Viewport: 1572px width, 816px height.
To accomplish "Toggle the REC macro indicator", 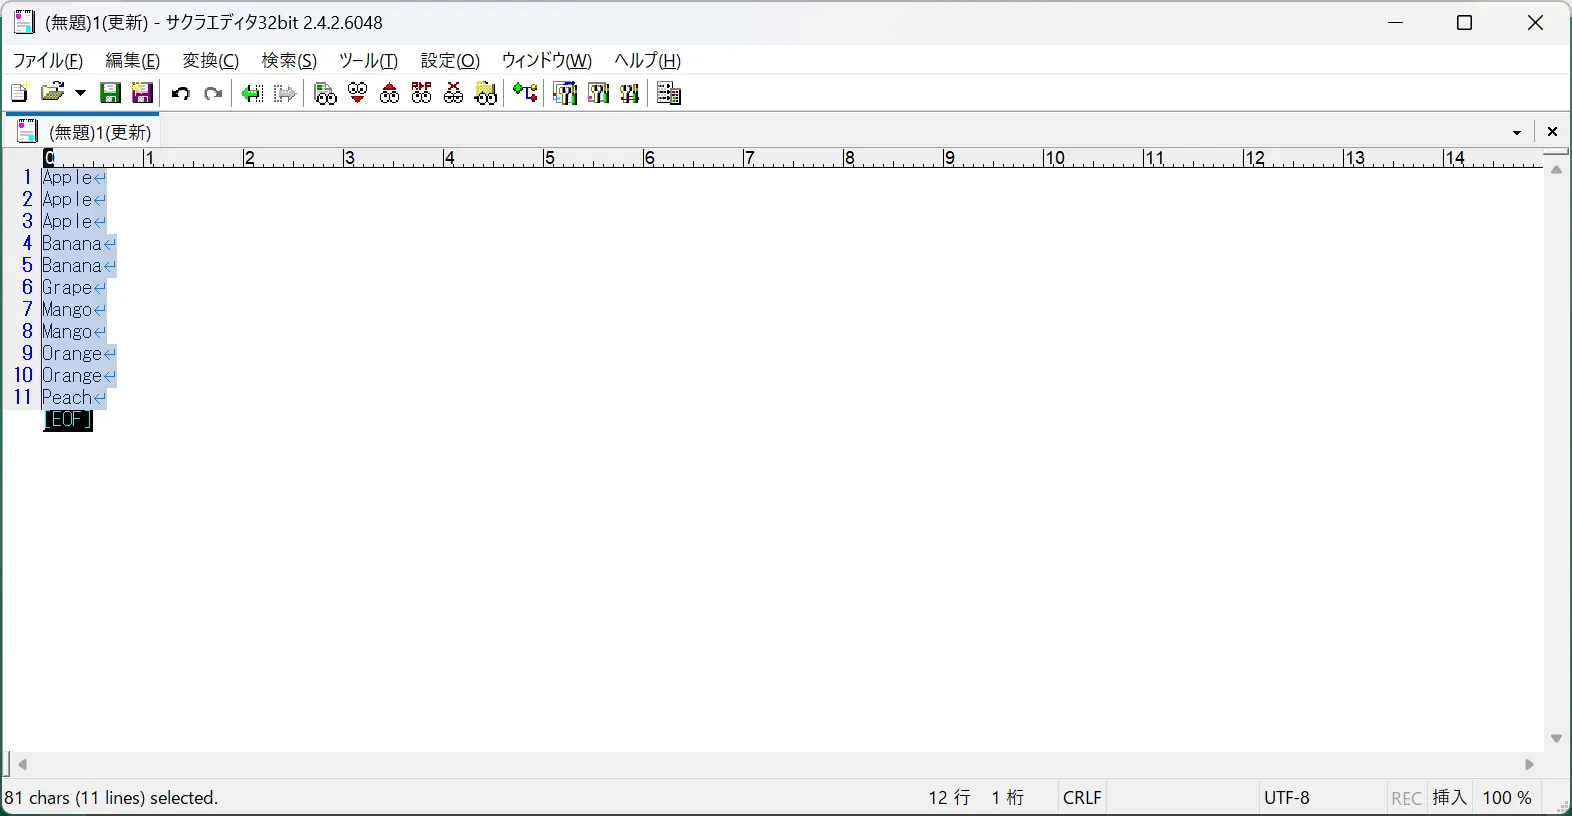I will click(x=1406, y=798).
